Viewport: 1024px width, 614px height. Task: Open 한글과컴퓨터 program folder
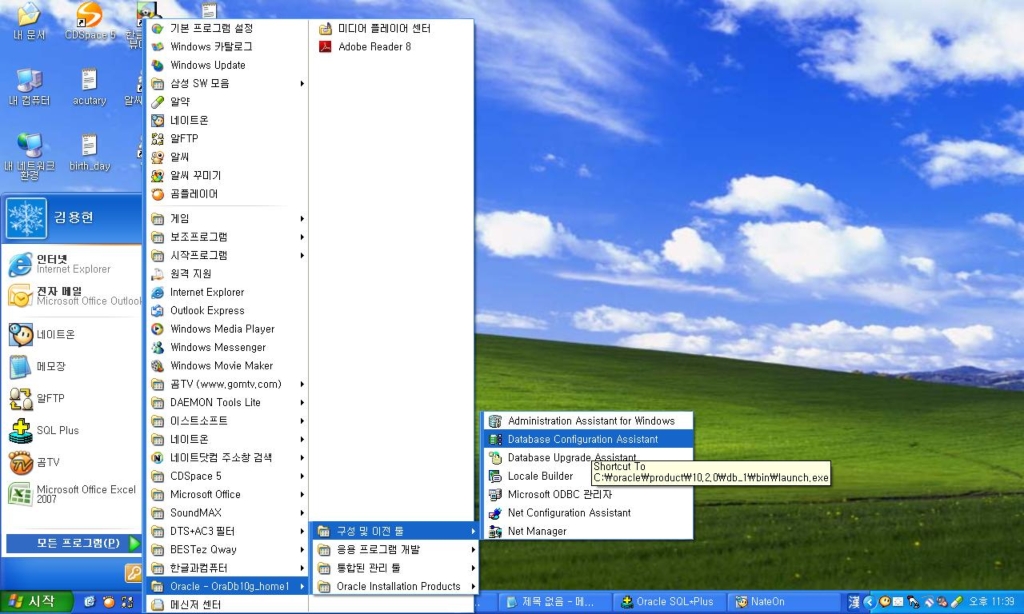226,568
